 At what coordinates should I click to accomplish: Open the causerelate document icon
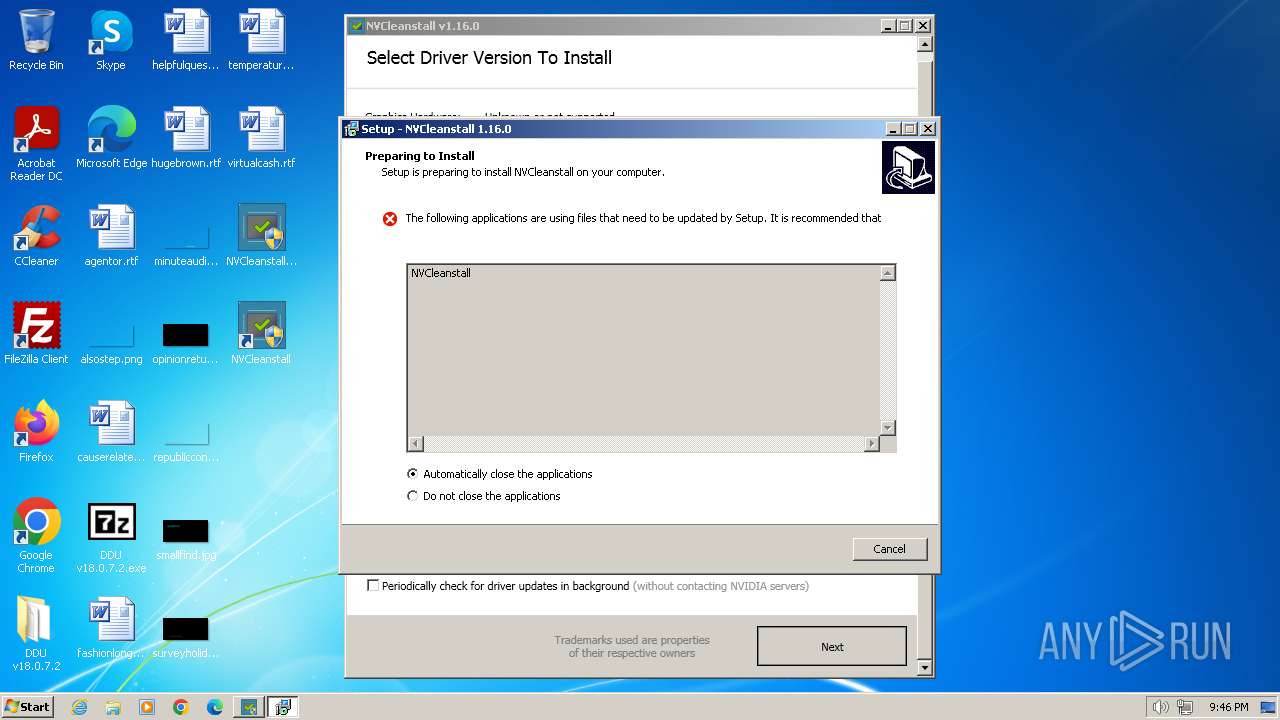click(x=111, y=432)
